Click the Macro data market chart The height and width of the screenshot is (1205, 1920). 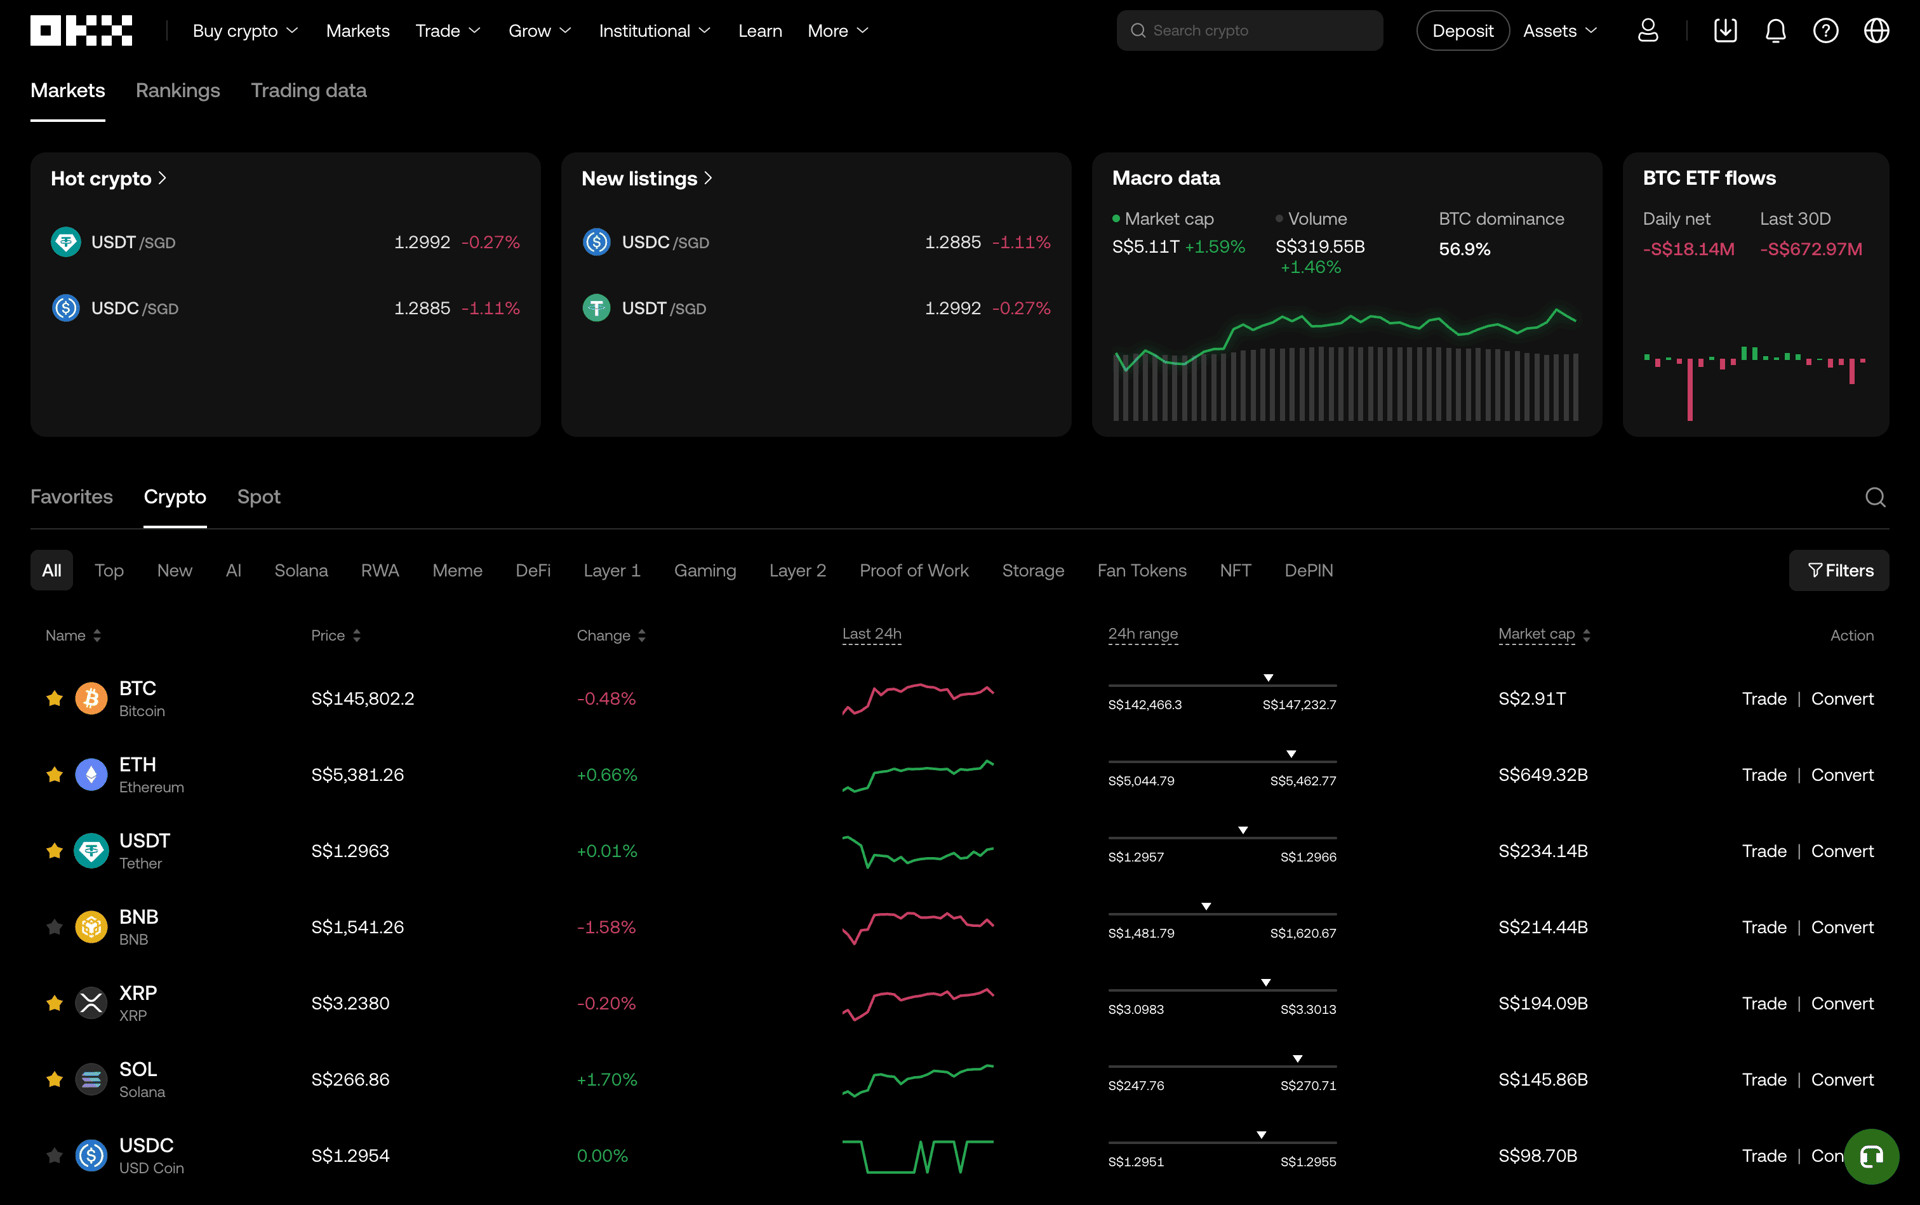coord(1346,365)
